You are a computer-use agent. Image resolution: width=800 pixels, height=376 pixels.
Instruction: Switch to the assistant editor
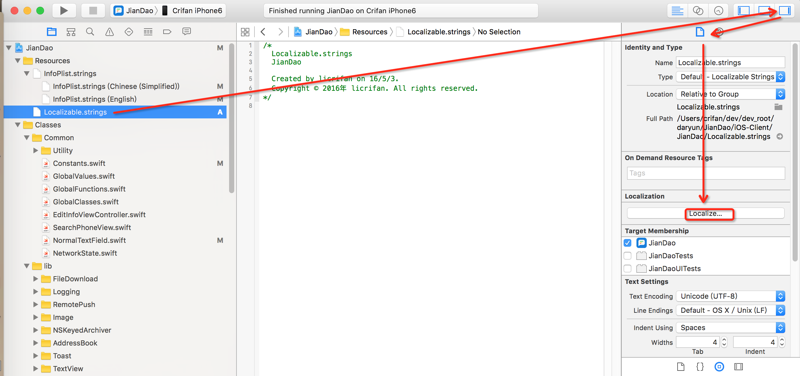pyautogui.click(x=697, y=11)
